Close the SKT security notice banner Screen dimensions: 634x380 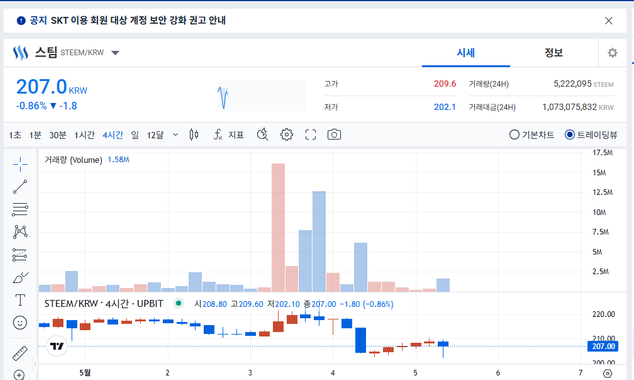pyautogui.click(x=609, y=21)
